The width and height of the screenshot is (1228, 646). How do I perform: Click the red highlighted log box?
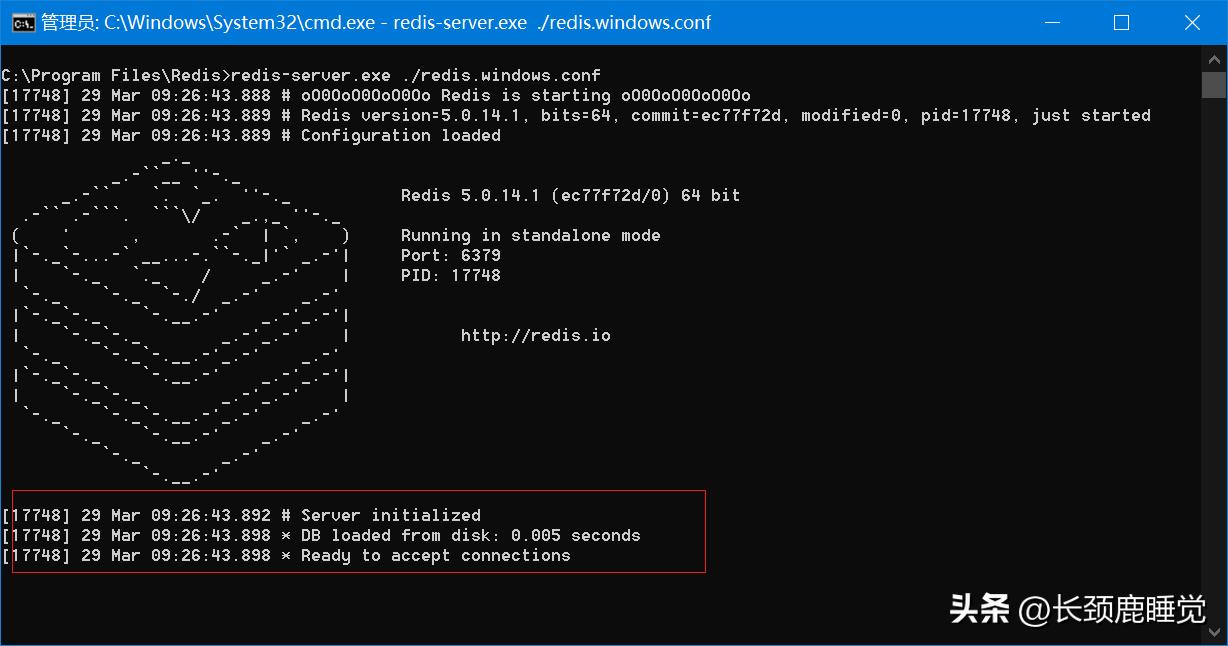(357, 531)
